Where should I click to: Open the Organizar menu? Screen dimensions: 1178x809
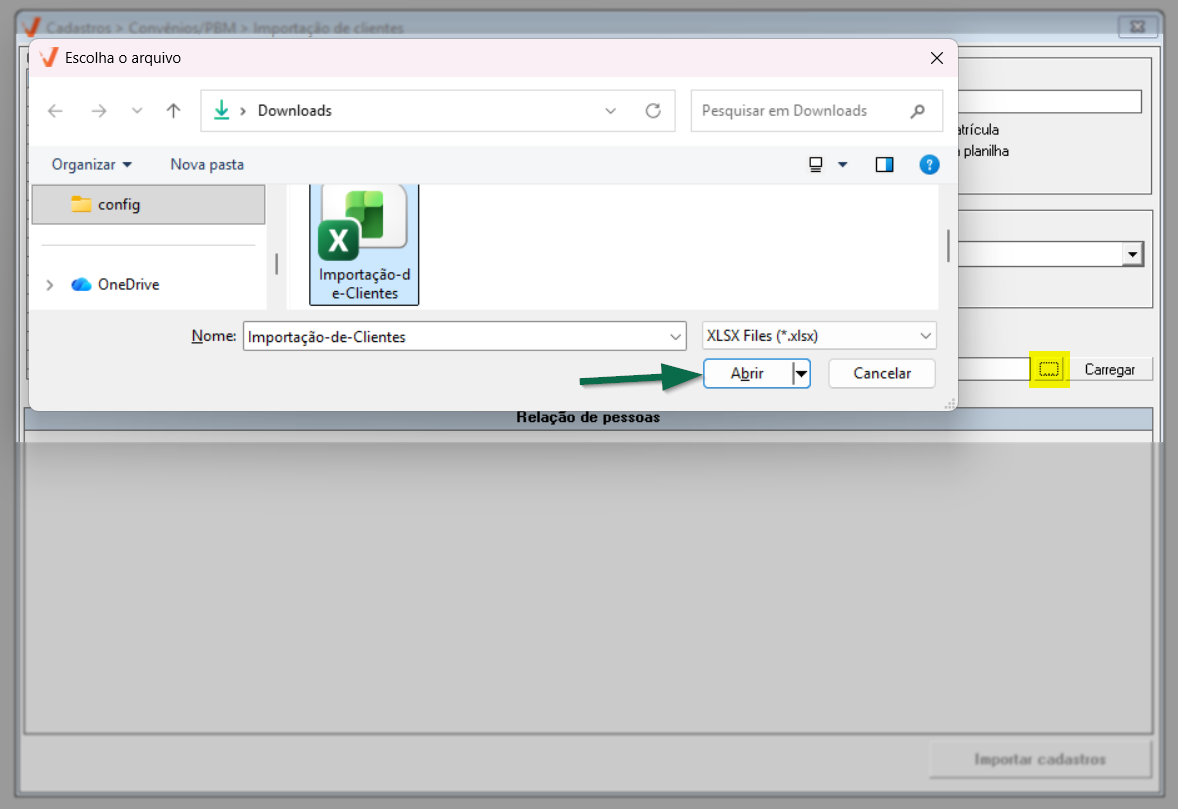[92, 165]
